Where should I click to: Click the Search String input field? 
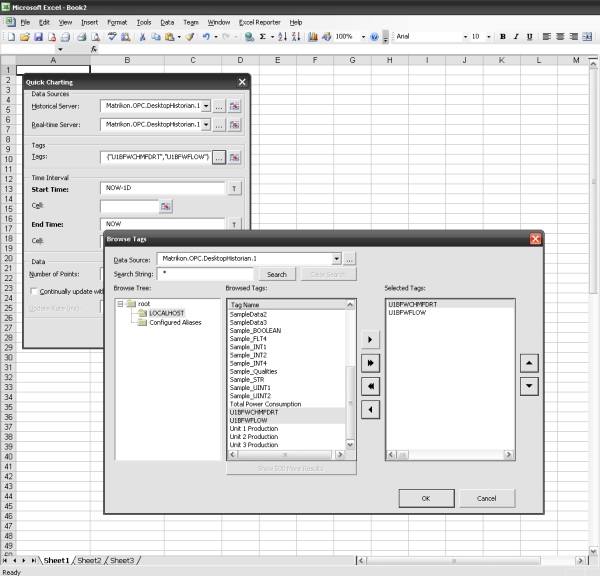tap(205, 274)
